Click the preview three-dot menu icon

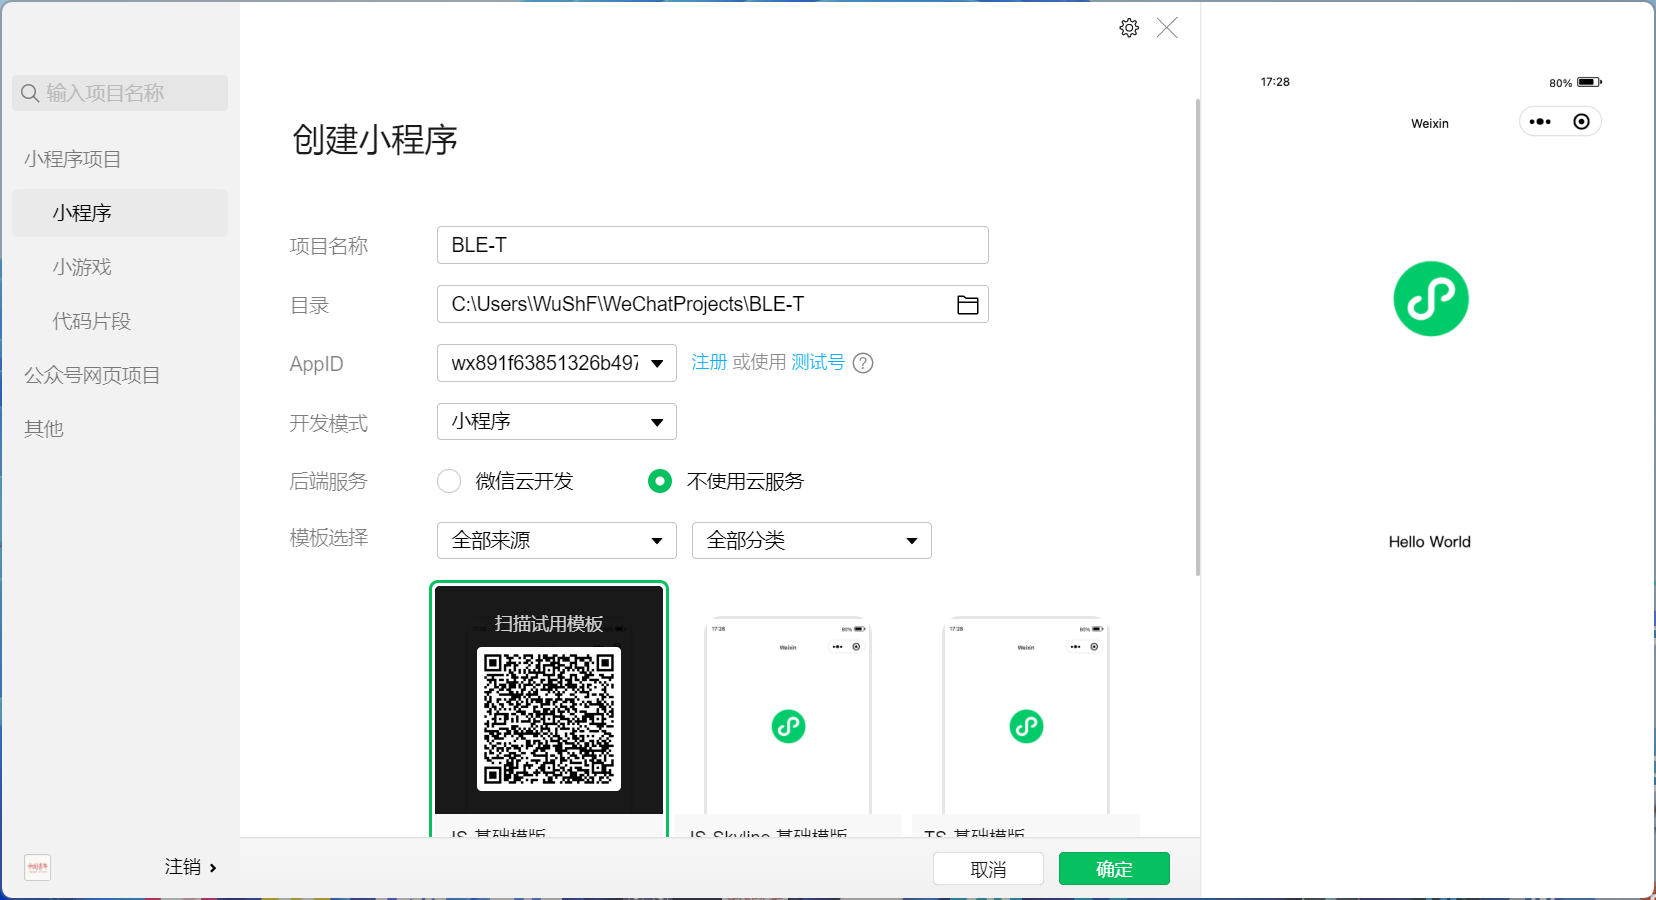point(1540,122)
